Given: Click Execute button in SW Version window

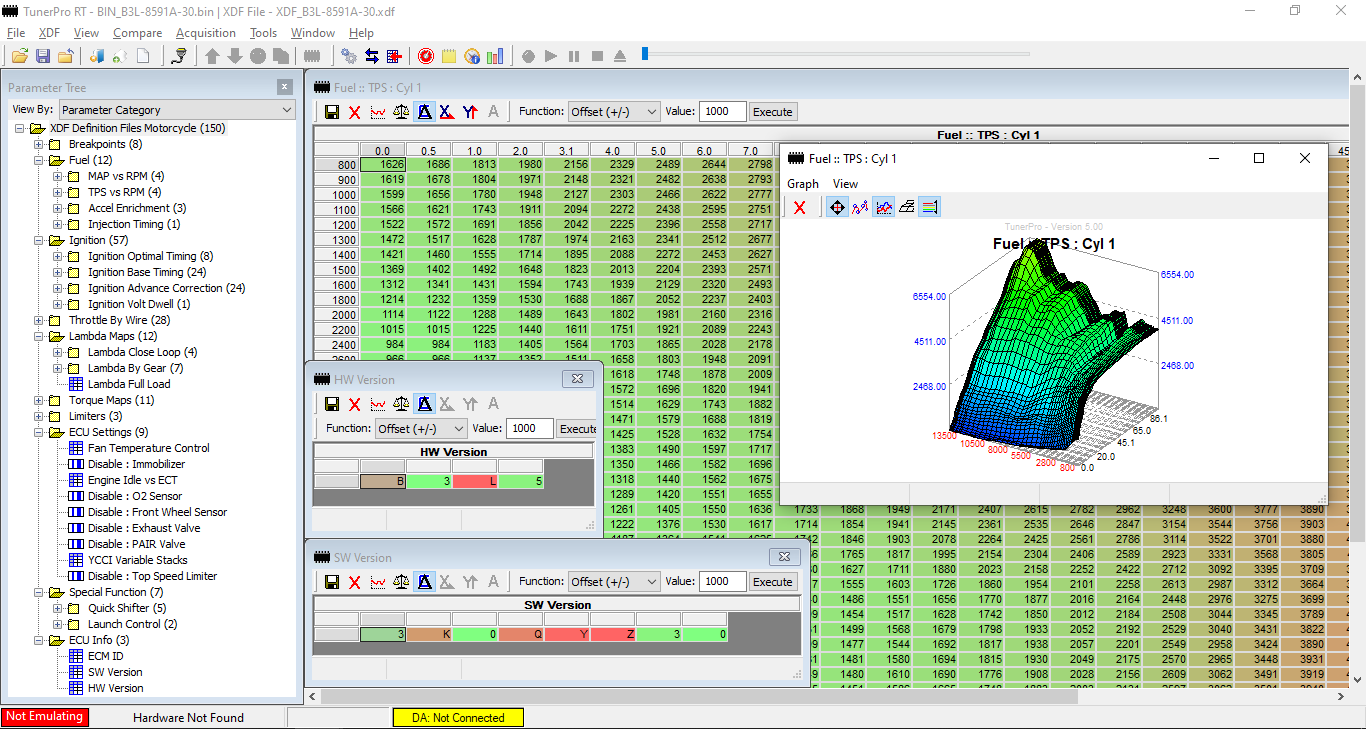Looking at the screenshot, I should tap(772, 582).
